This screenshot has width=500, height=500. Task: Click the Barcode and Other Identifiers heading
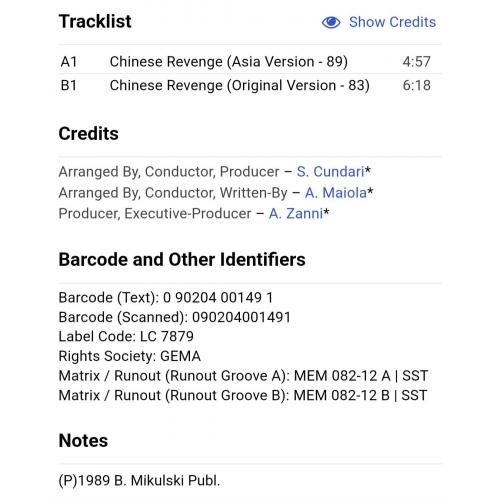(182, 259)
